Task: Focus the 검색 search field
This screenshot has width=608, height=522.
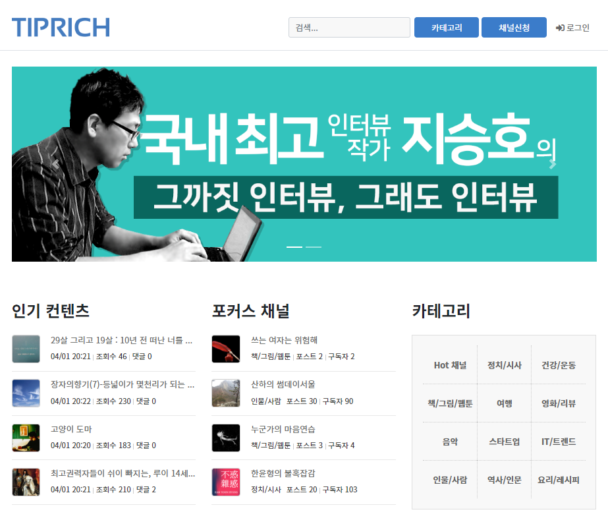Action: 349,28
